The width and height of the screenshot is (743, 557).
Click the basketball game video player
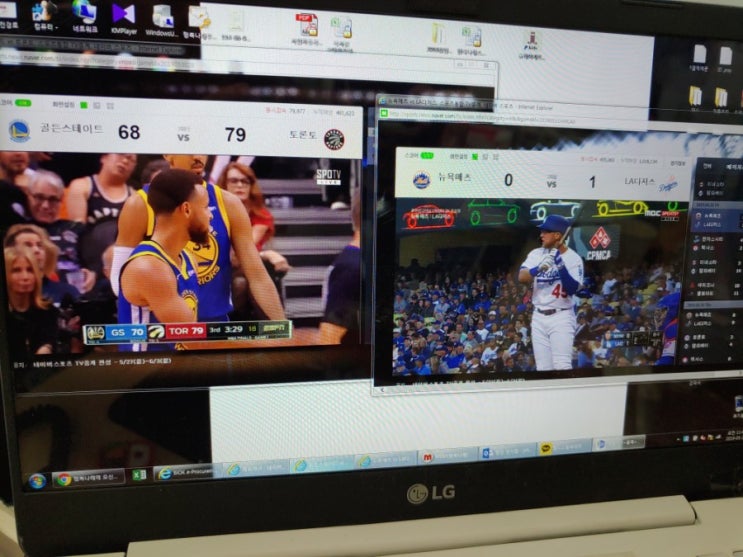pos(180,254)
